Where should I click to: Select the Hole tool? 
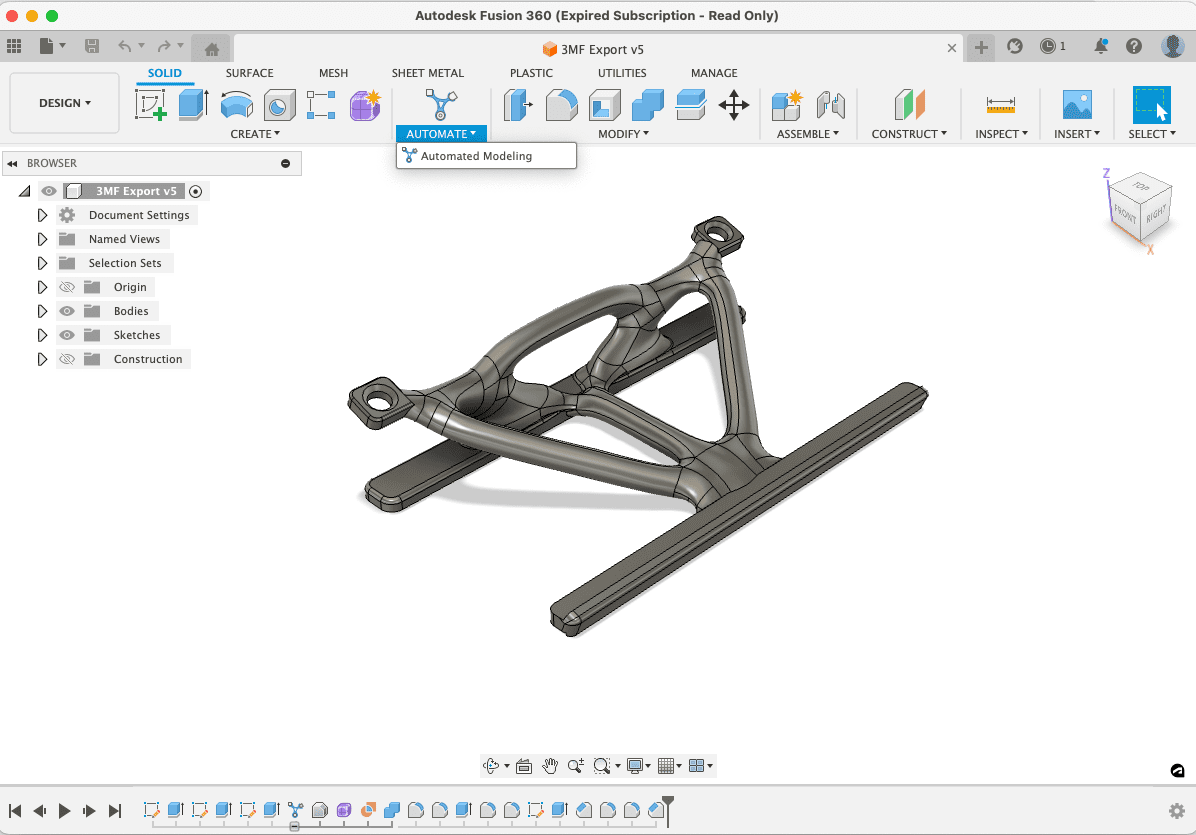(279, 104)
